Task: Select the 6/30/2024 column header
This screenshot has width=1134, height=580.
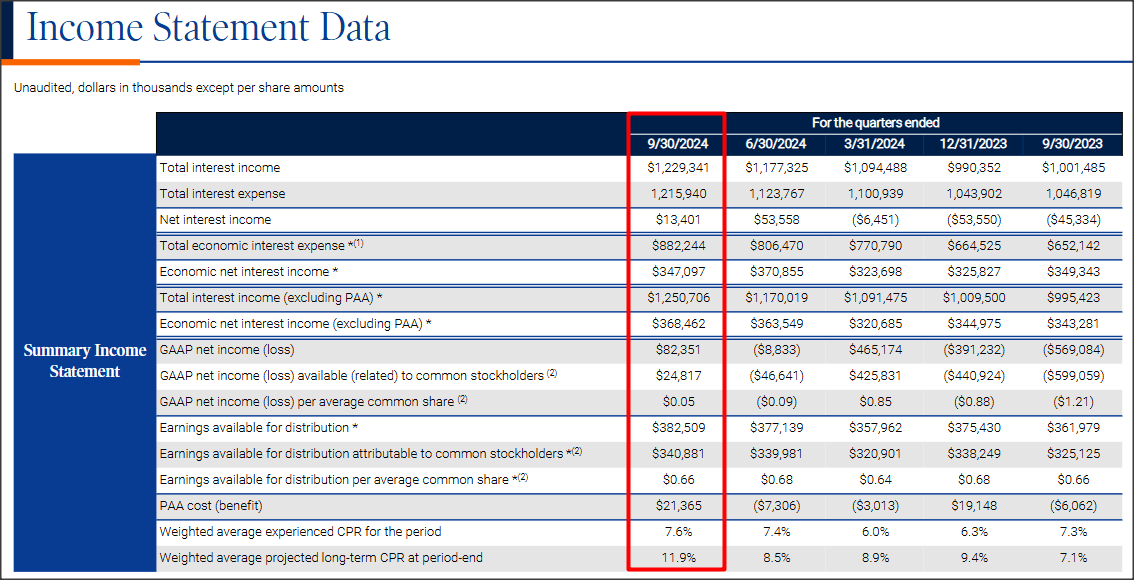Action: 776,143
